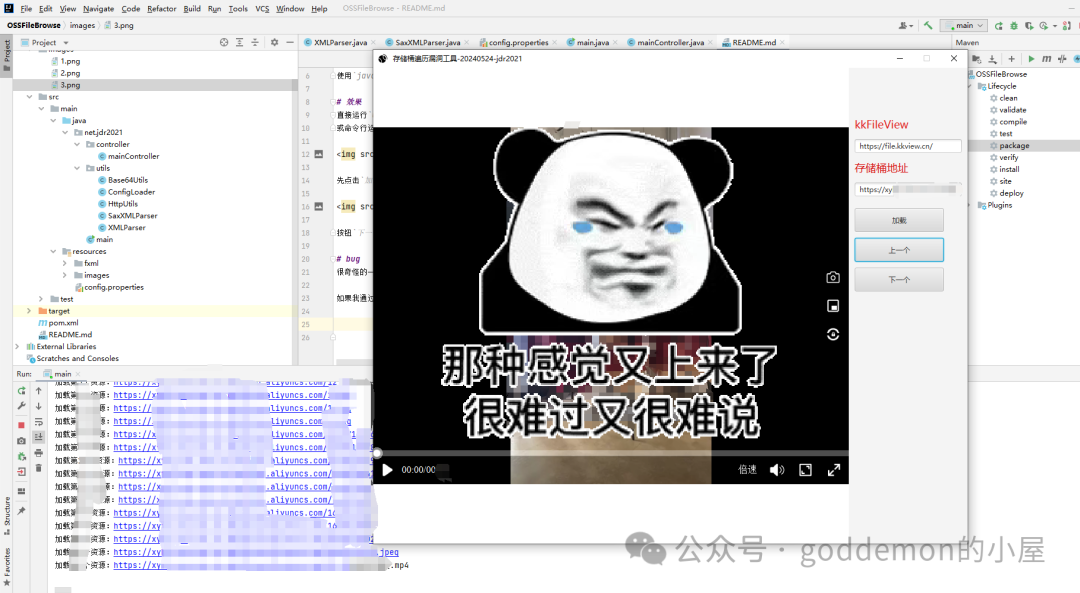Click the green Run icon in top toolbar
This screenshot has height=593, width=1080.
click(999, 25)
